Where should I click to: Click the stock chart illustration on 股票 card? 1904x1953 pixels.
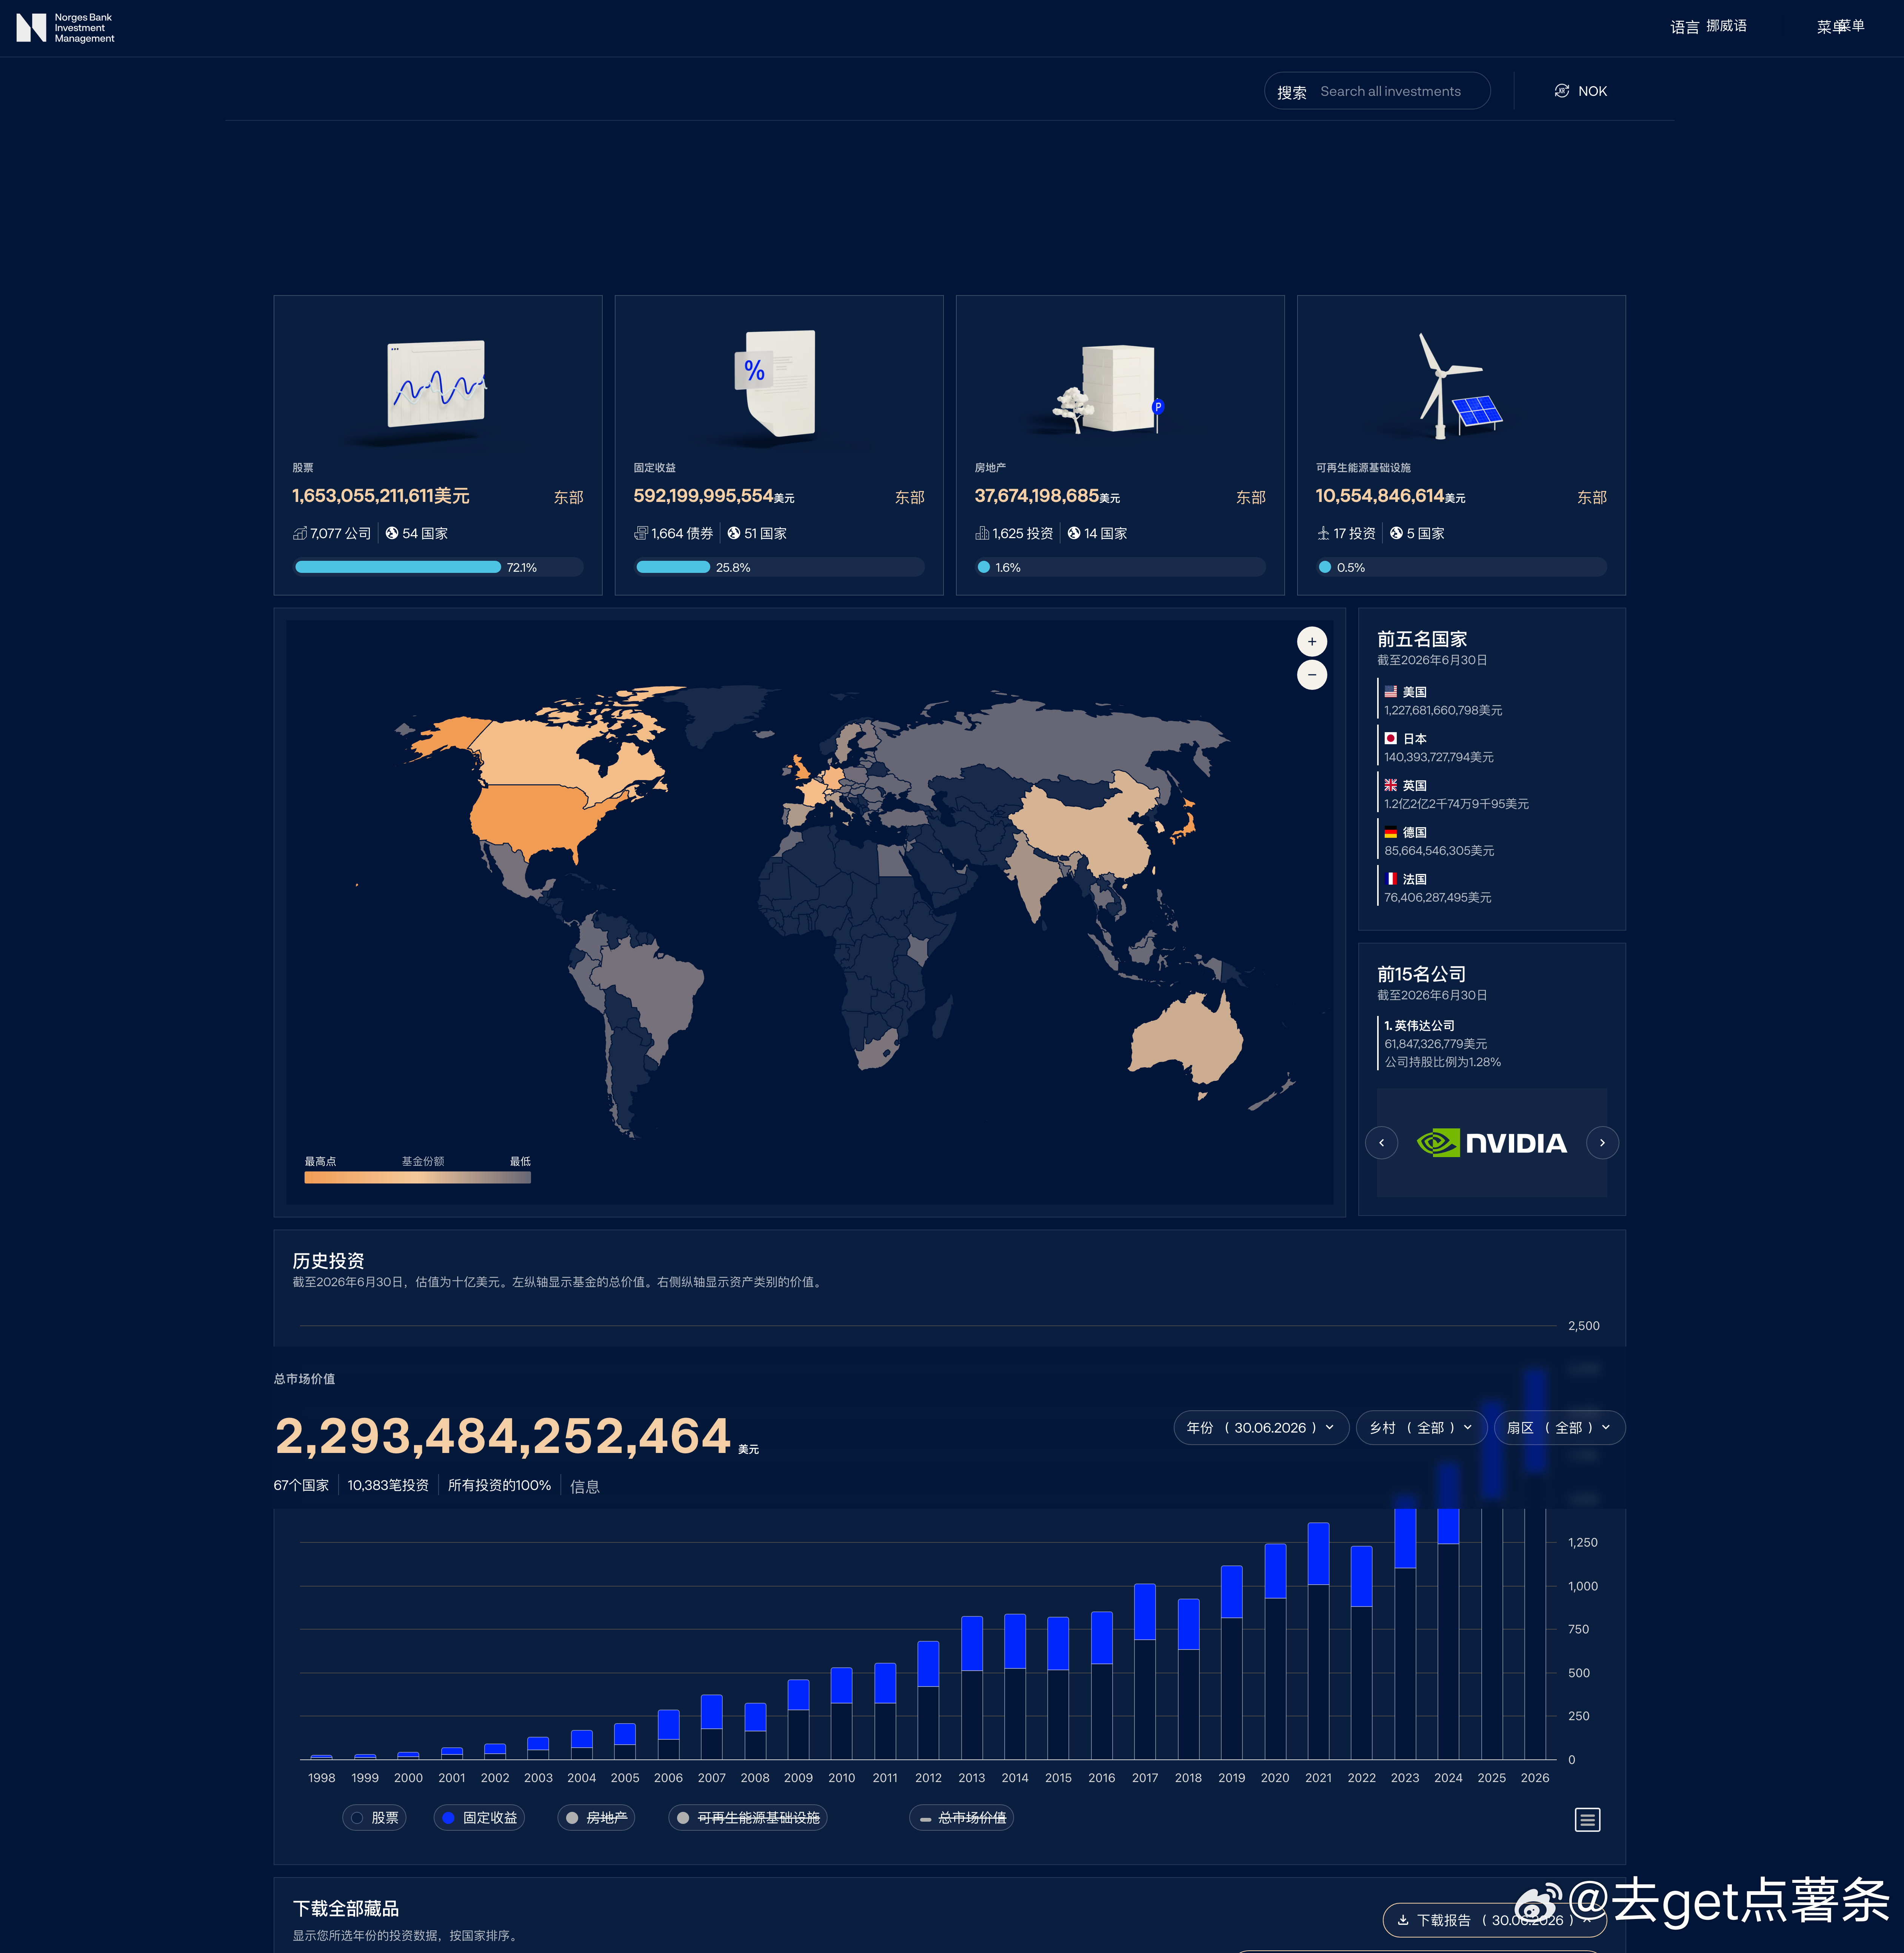pyautogui.click(x=437, y=384)
